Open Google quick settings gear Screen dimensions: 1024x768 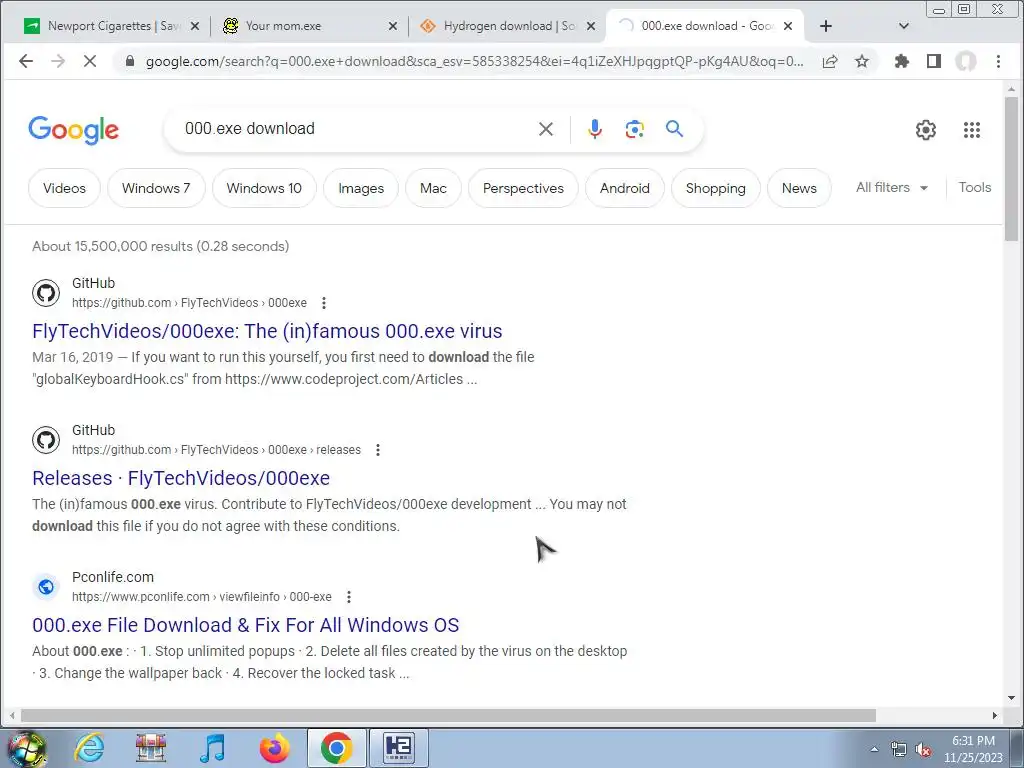[925, 130]
